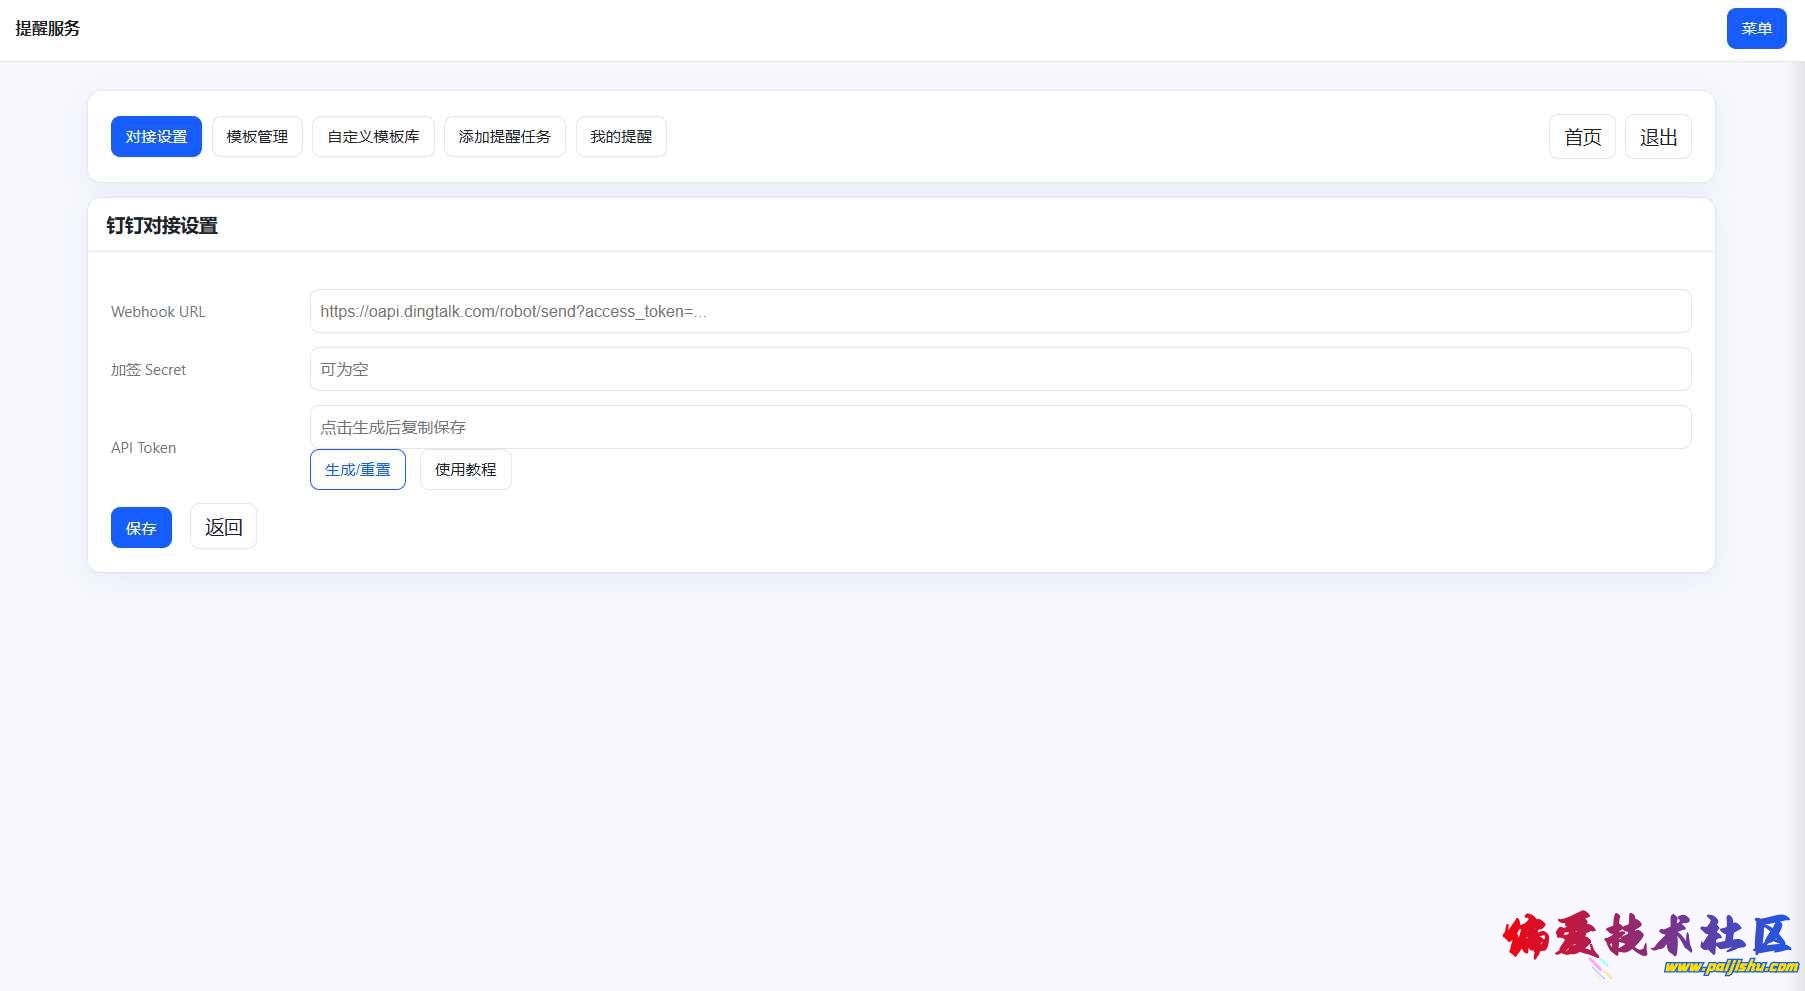
Task: Go to the 自定义模板库 tab
Action: pos(373,137)
